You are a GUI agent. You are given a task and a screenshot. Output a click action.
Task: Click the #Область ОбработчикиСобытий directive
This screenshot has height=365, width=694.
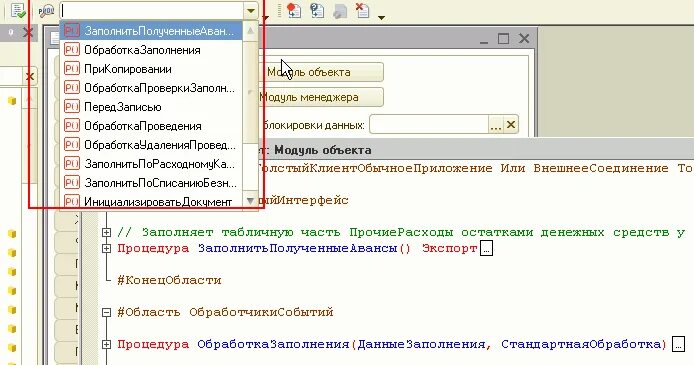click(225, 312)
